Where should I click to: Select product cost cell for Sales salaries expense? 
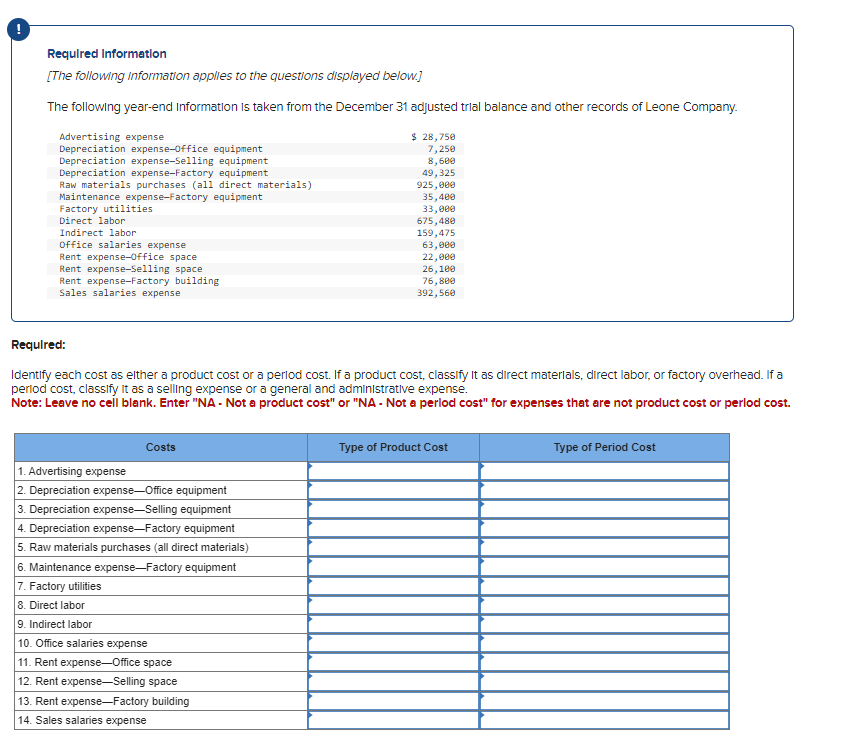click(x=393, y=720)
